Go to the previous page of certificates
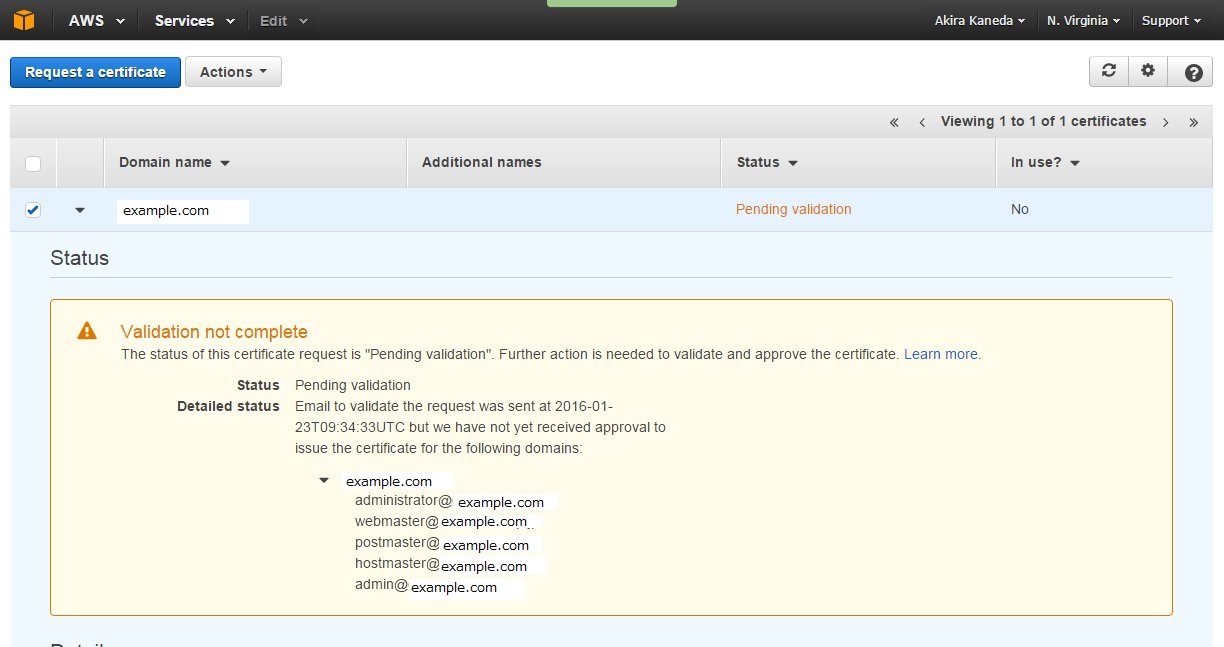This screenshot has width=1224, height=647. point(921,122)
